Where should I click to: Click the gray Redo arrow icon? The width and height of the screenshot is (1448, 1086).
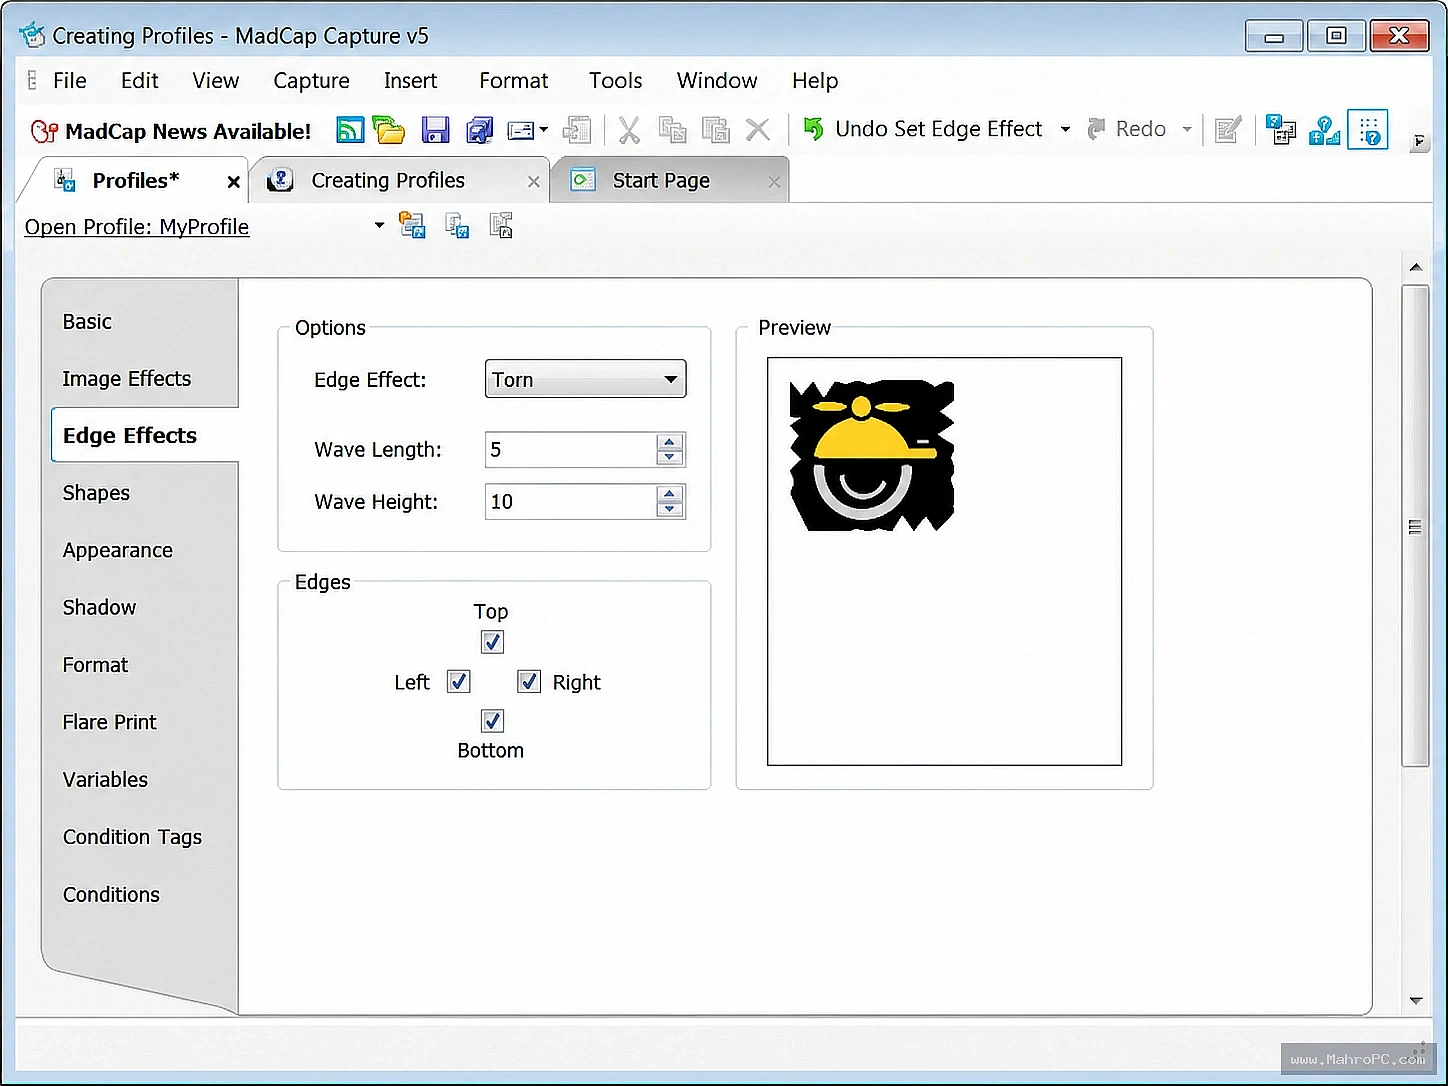coord(1096,129)
